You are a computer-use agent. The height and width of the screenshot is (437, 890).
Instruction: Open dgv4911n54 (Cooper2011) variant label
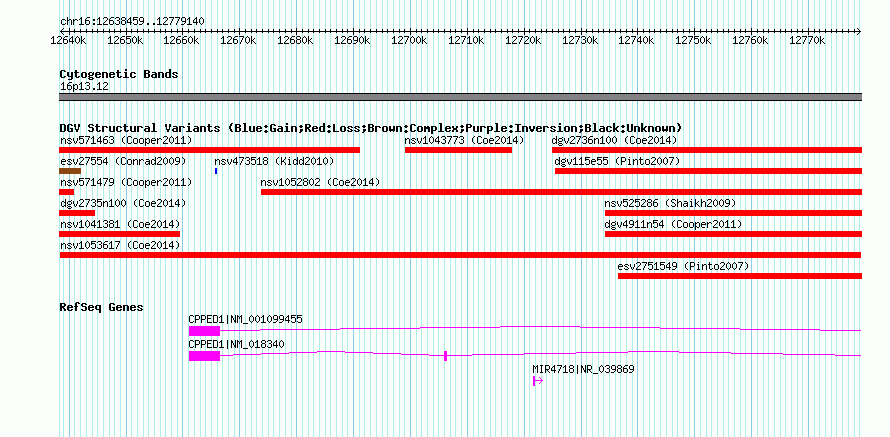point(673,224)
